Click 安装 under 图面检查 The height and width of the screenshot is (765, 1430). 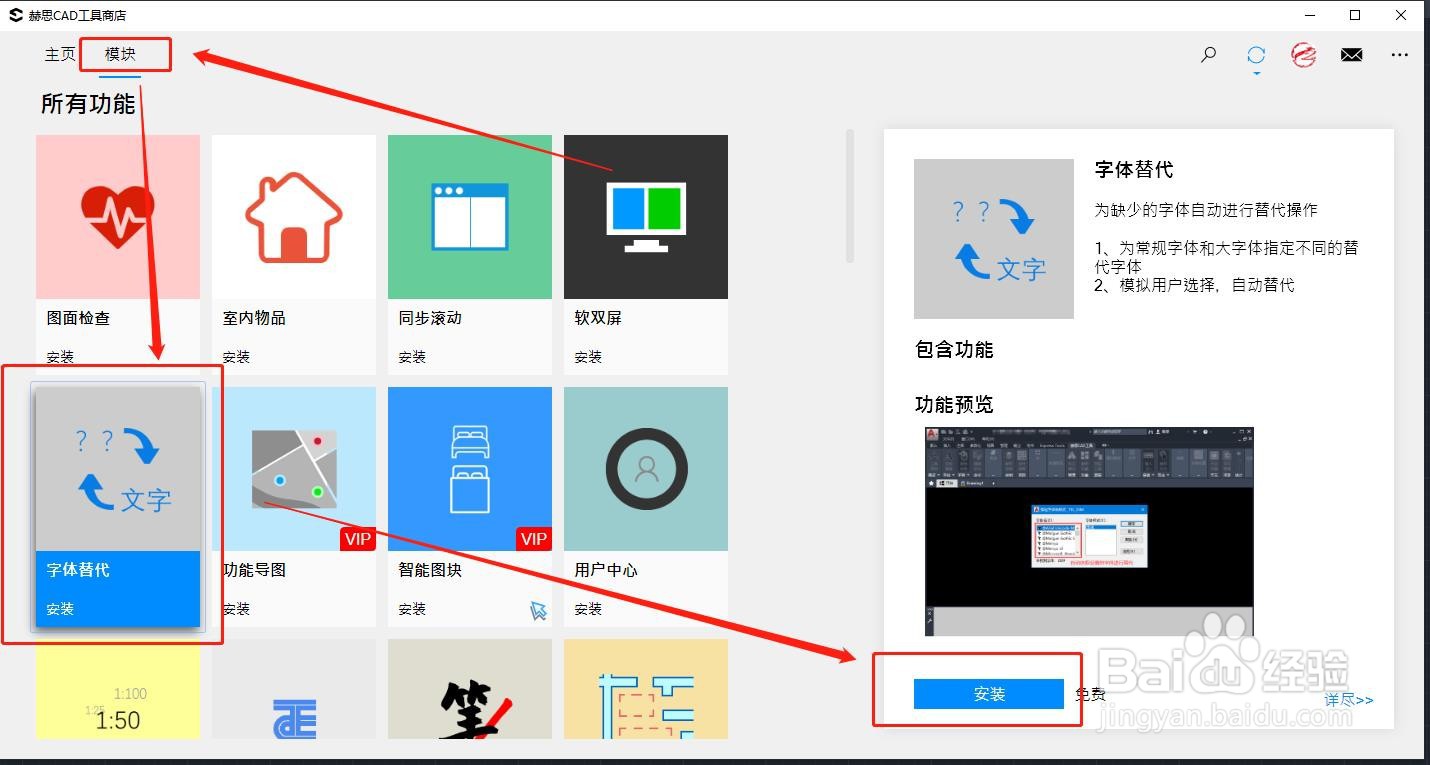pyautogui.click(x=60, y=357)
